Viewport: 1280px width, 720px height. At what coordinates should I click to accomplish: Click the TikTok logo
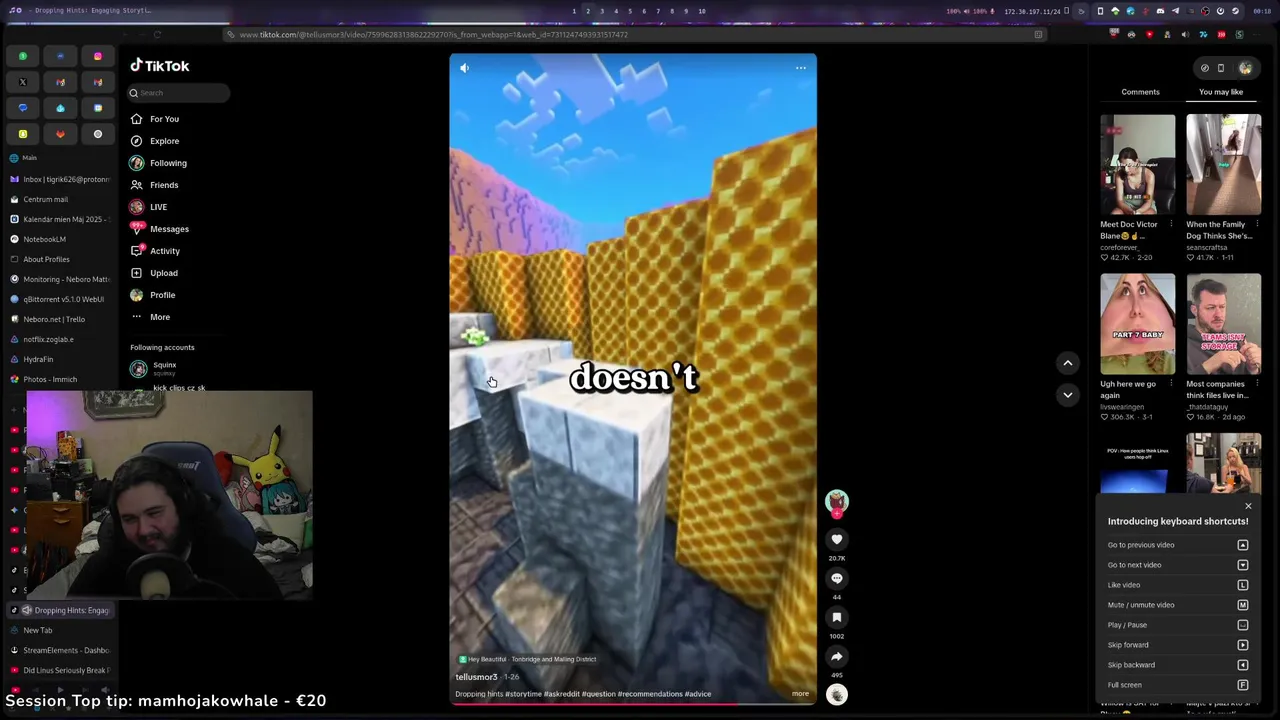tap(159, 66)
